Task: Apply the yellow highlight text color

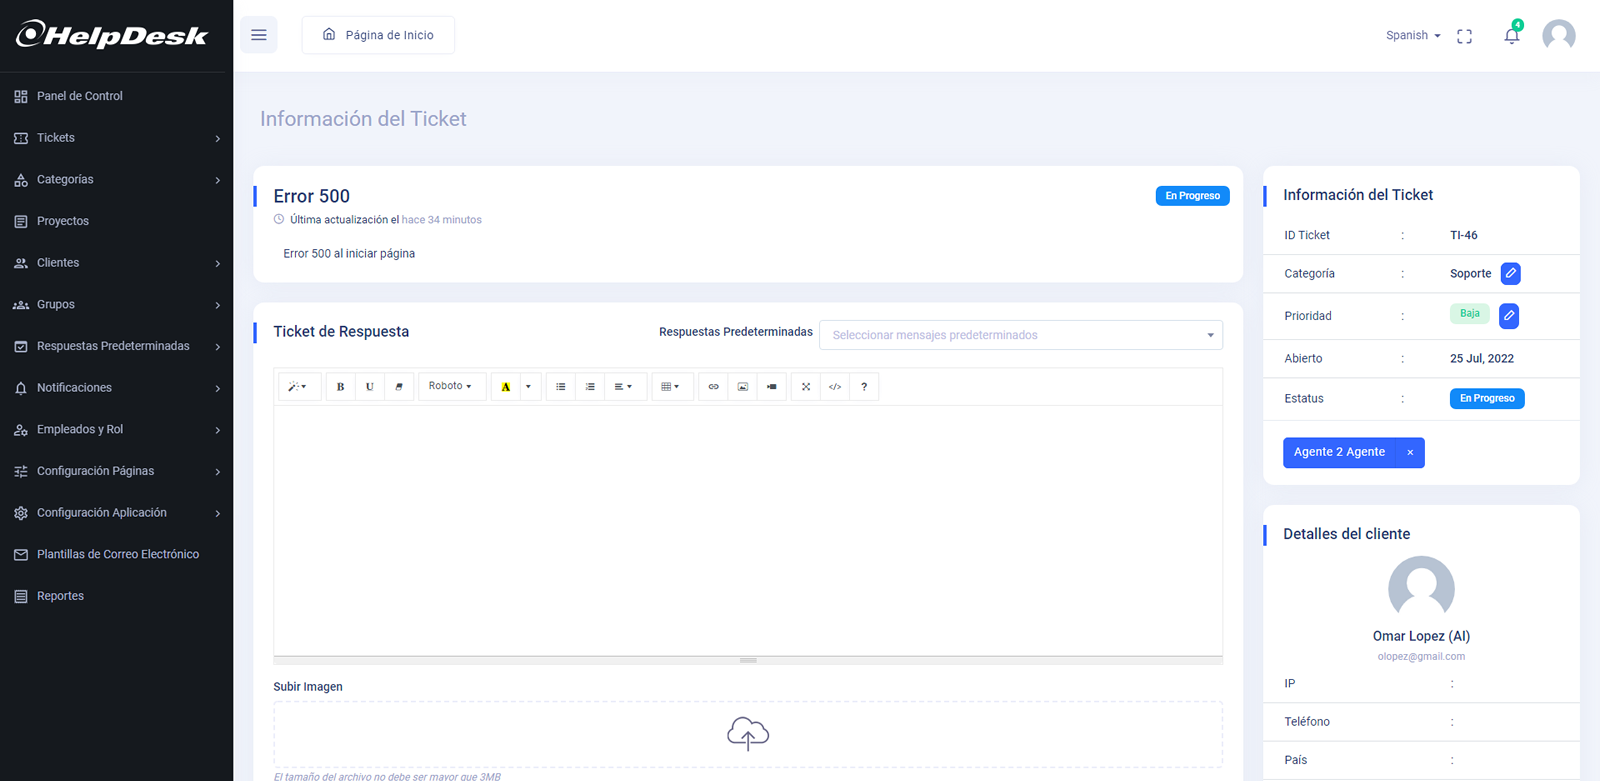Action: click(x=506, y=387)
